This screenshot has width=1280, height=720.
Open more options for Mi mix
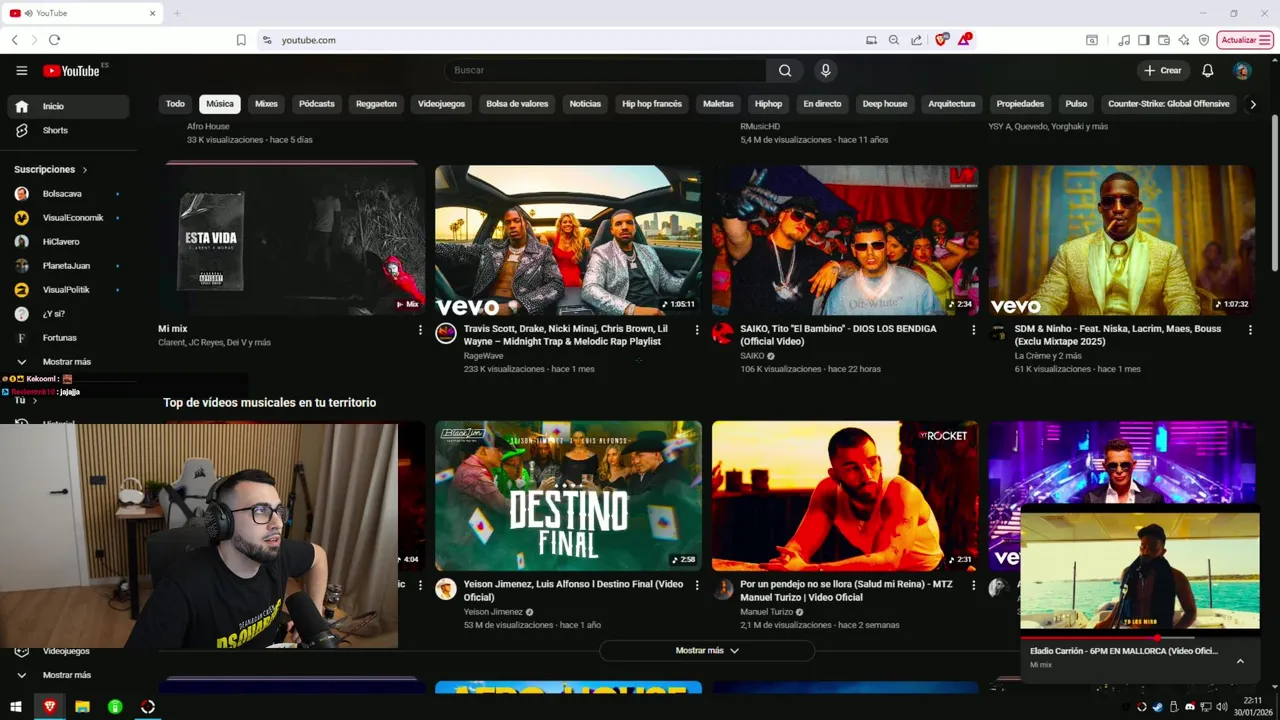[420, 330]
